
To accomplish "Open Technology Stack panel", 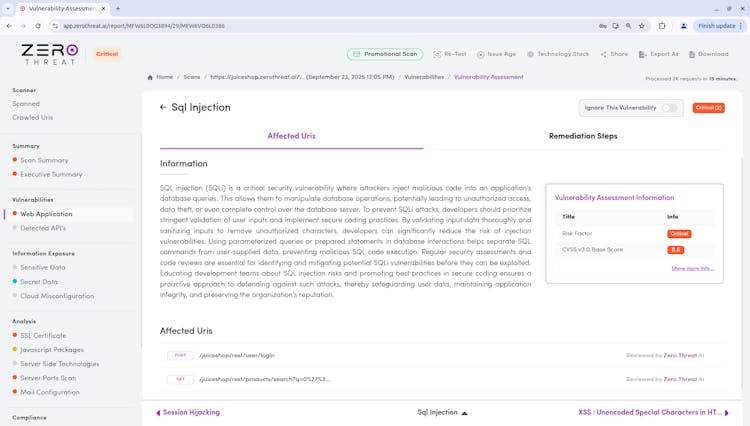I will 558,54.
